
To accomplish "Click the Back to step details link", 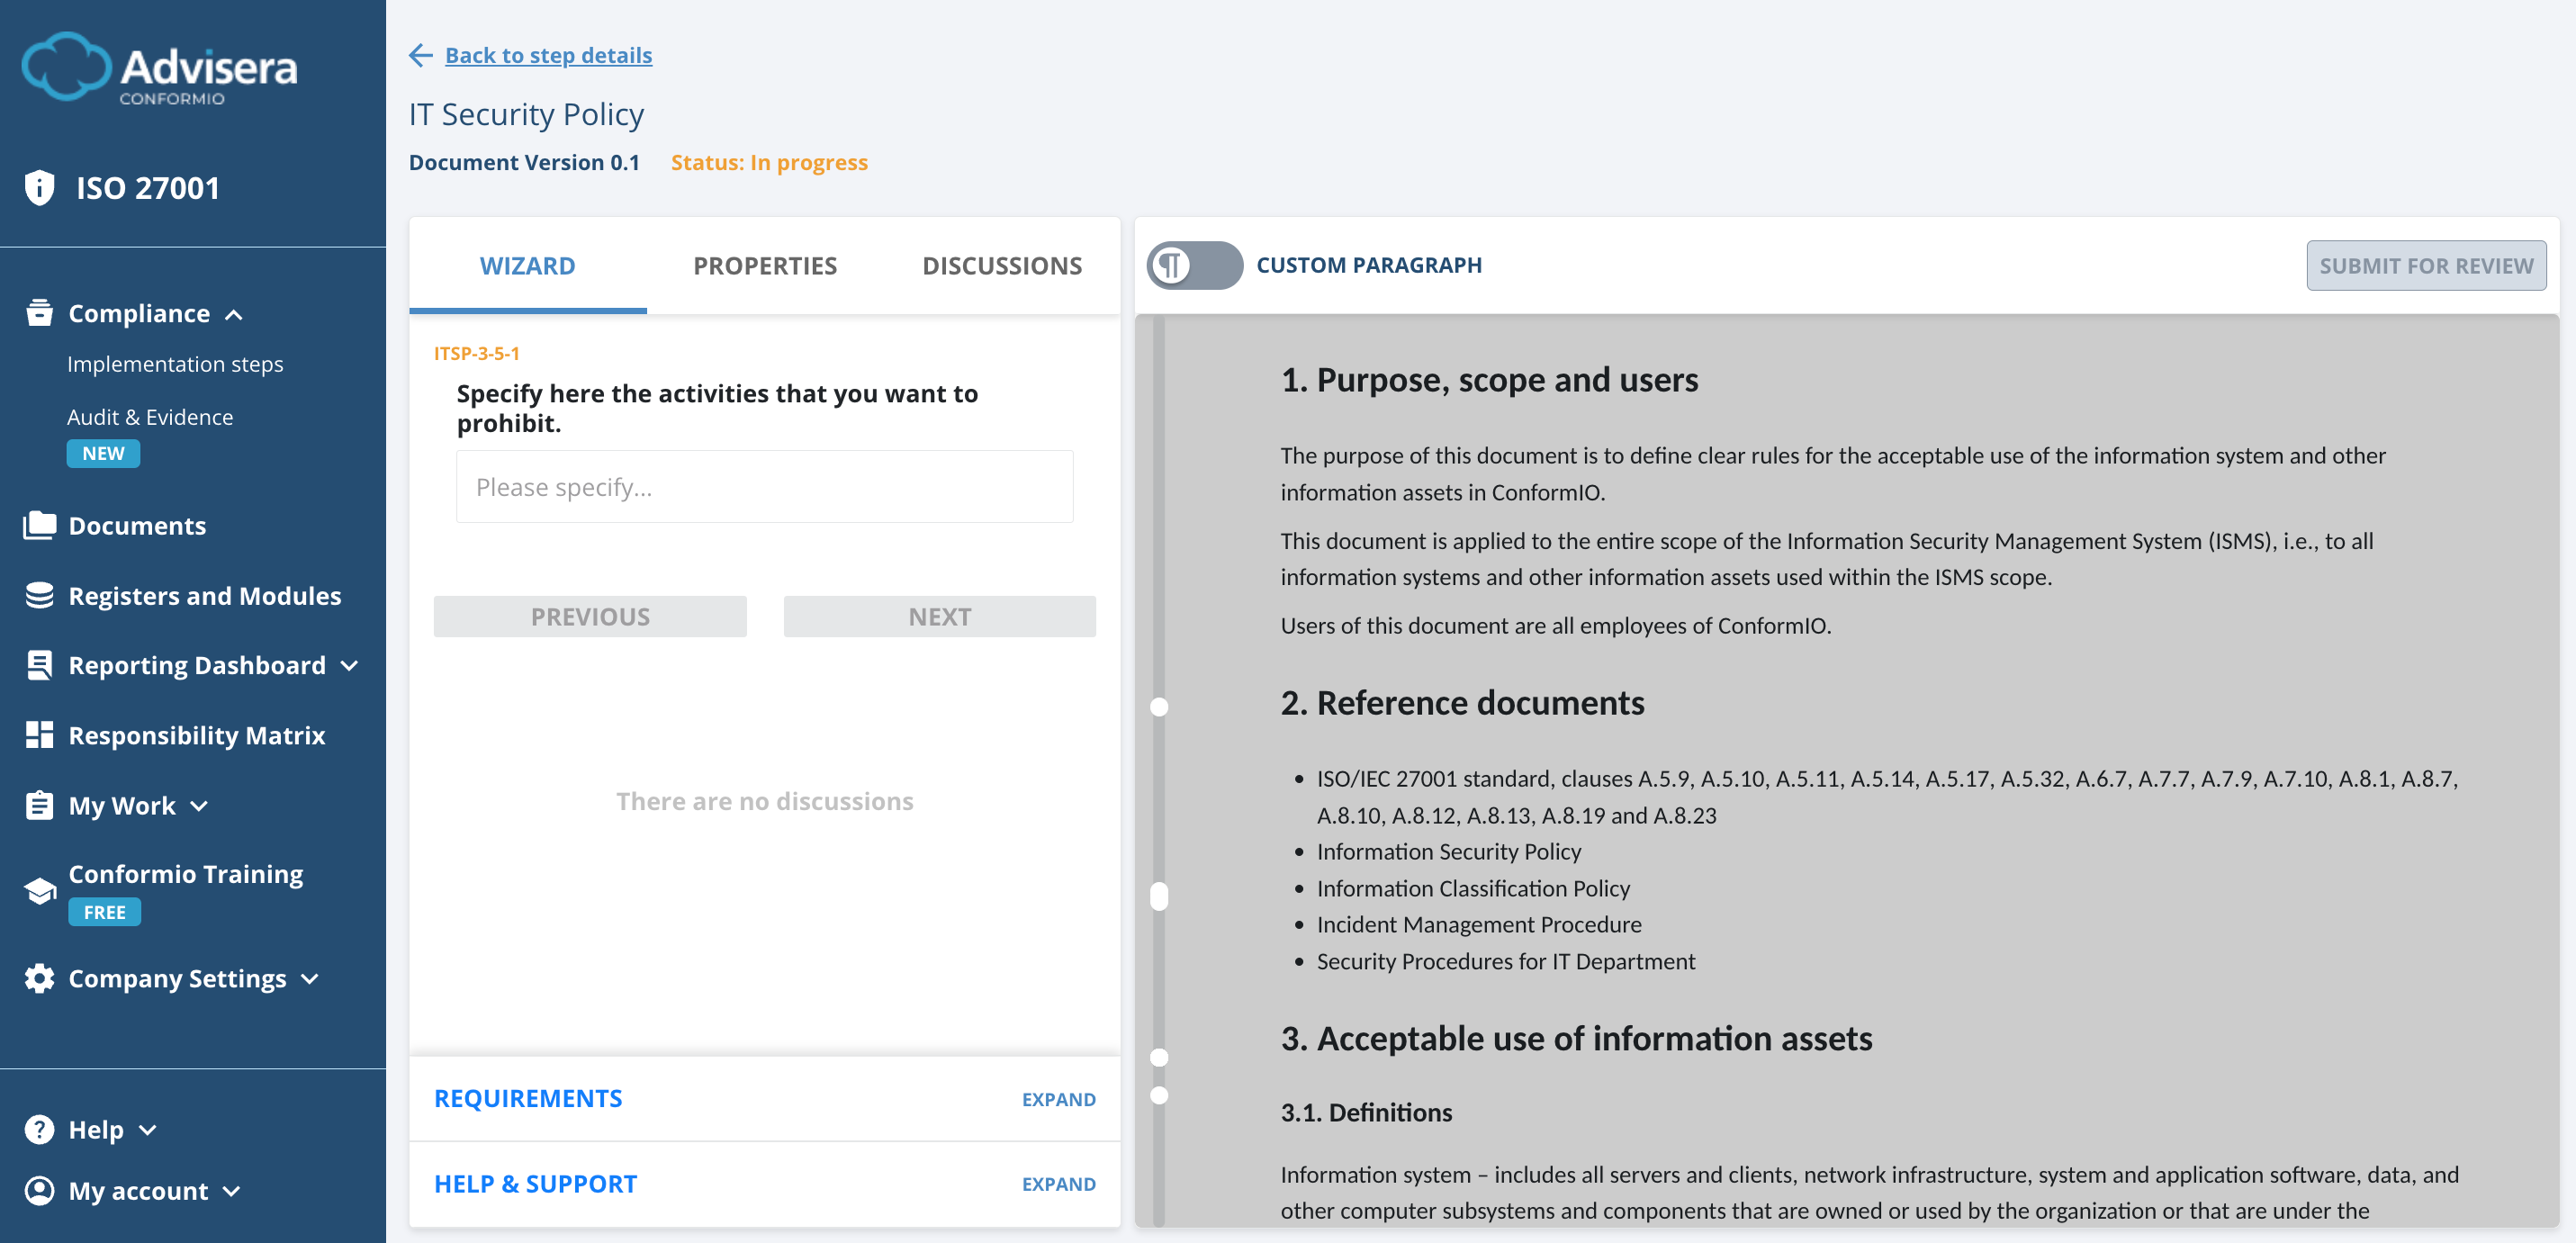I will 548,55.
